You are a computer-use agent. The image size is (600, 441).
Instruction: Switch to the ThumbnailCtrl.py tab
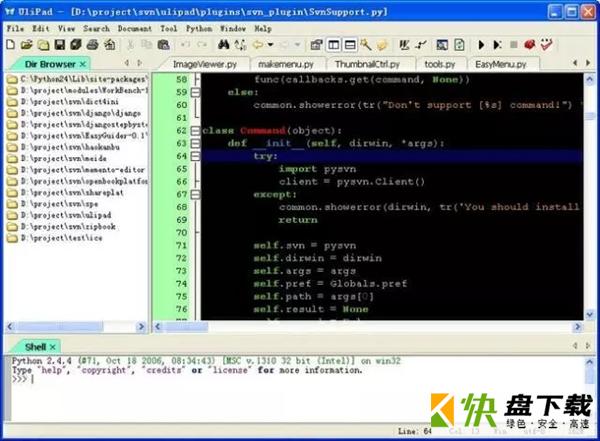[x=367, y=64]
